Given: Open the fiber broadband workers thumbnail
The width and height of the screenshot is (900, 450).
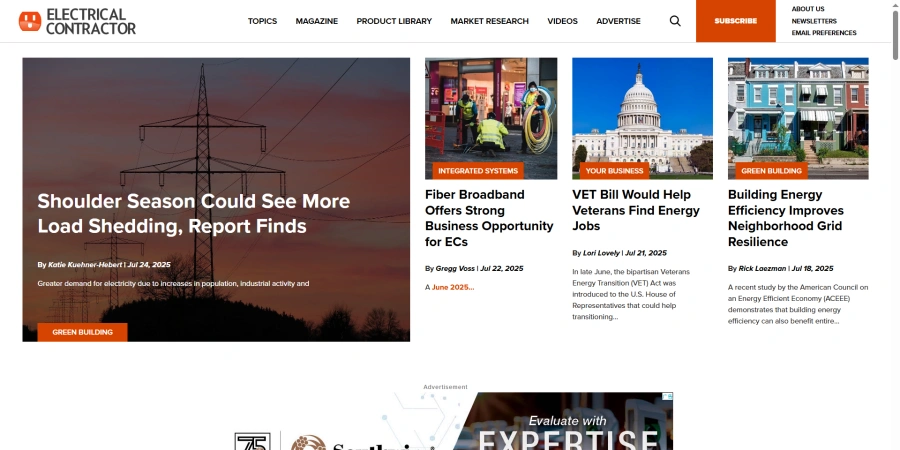Looking at the screenshot, I should pyautogui.click(x=491, y=118).
